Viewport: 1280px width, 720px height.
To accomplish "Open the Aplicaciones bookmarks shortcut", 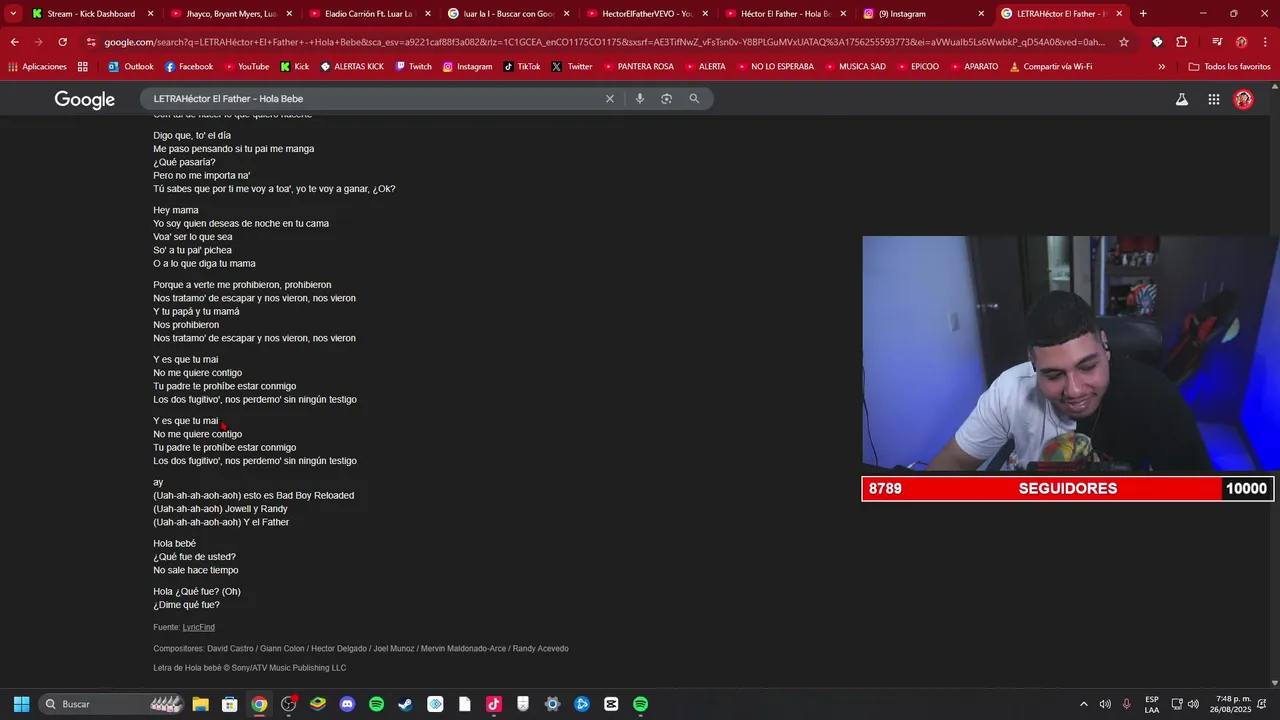I will [x=37, y=66].
